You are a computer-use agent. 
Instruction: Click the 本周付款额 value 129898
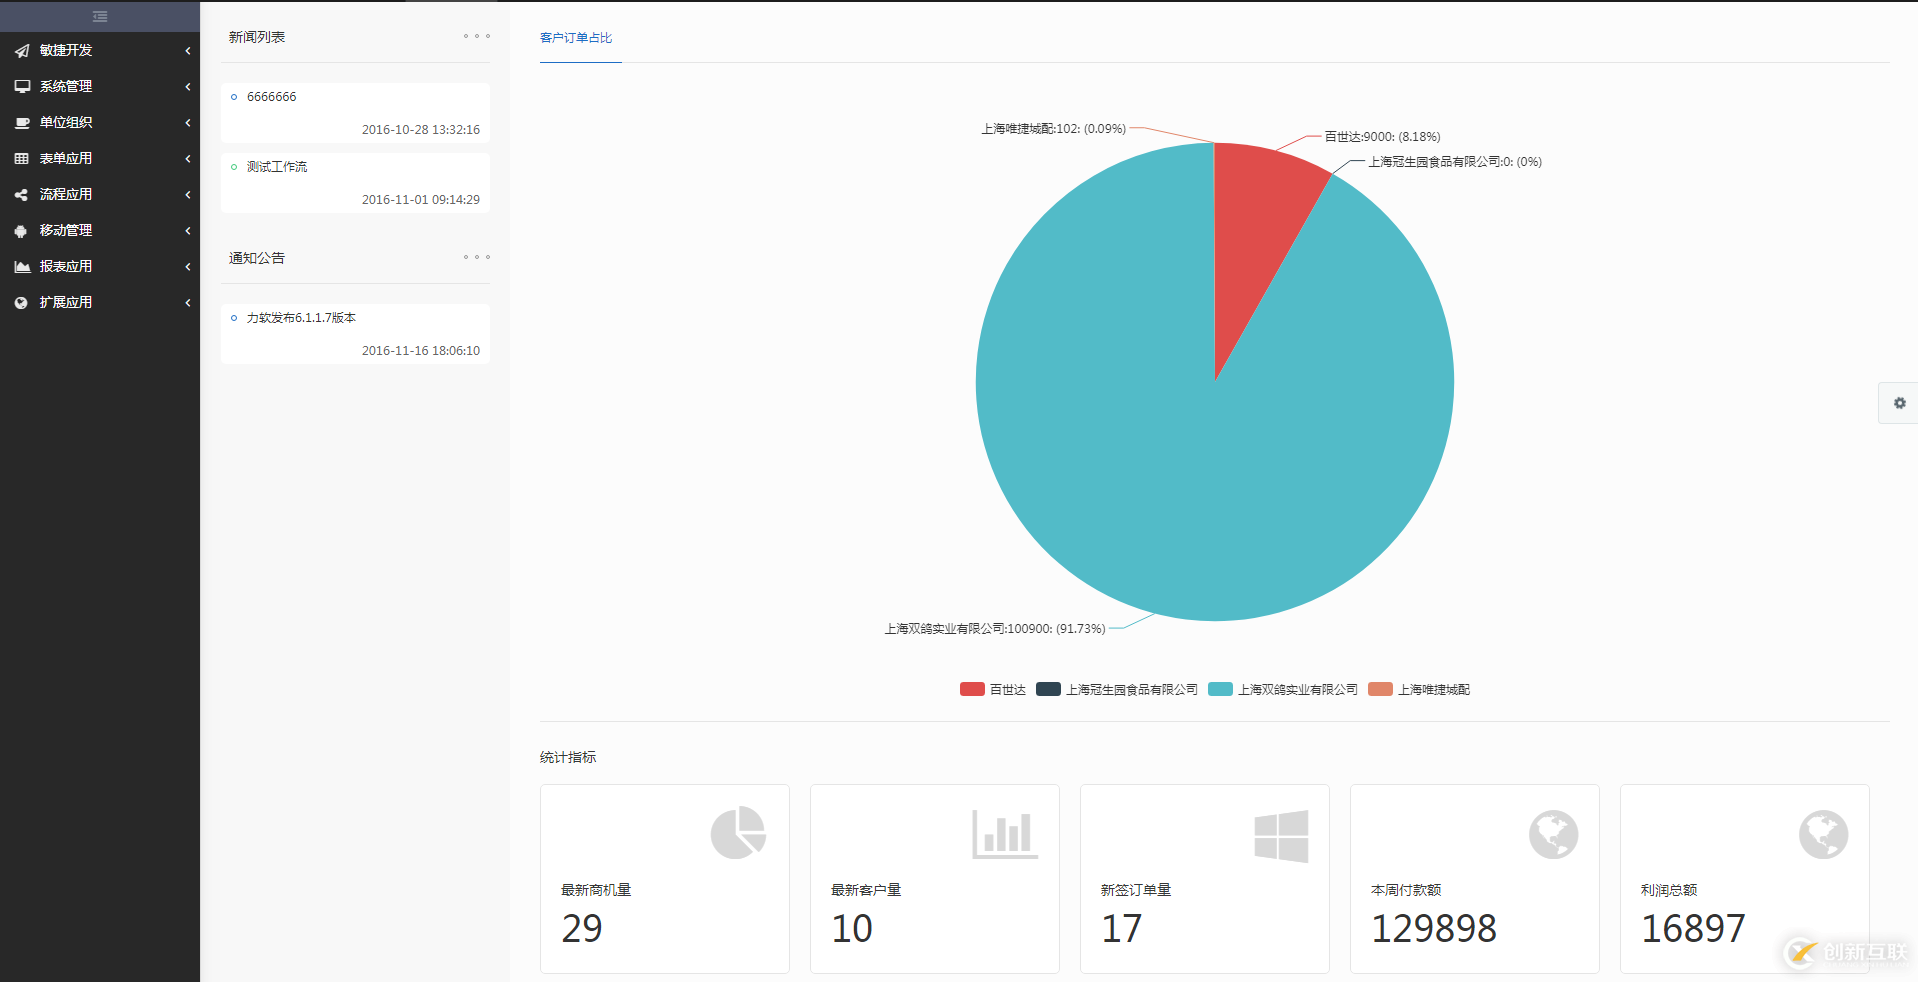(x=1434, y=929)
